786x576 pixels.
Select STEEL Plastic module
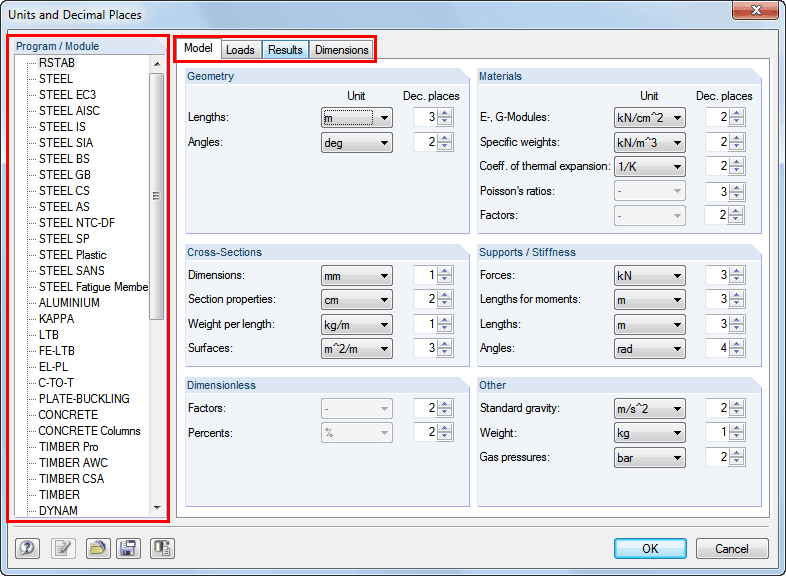click(x=73, y=255)
